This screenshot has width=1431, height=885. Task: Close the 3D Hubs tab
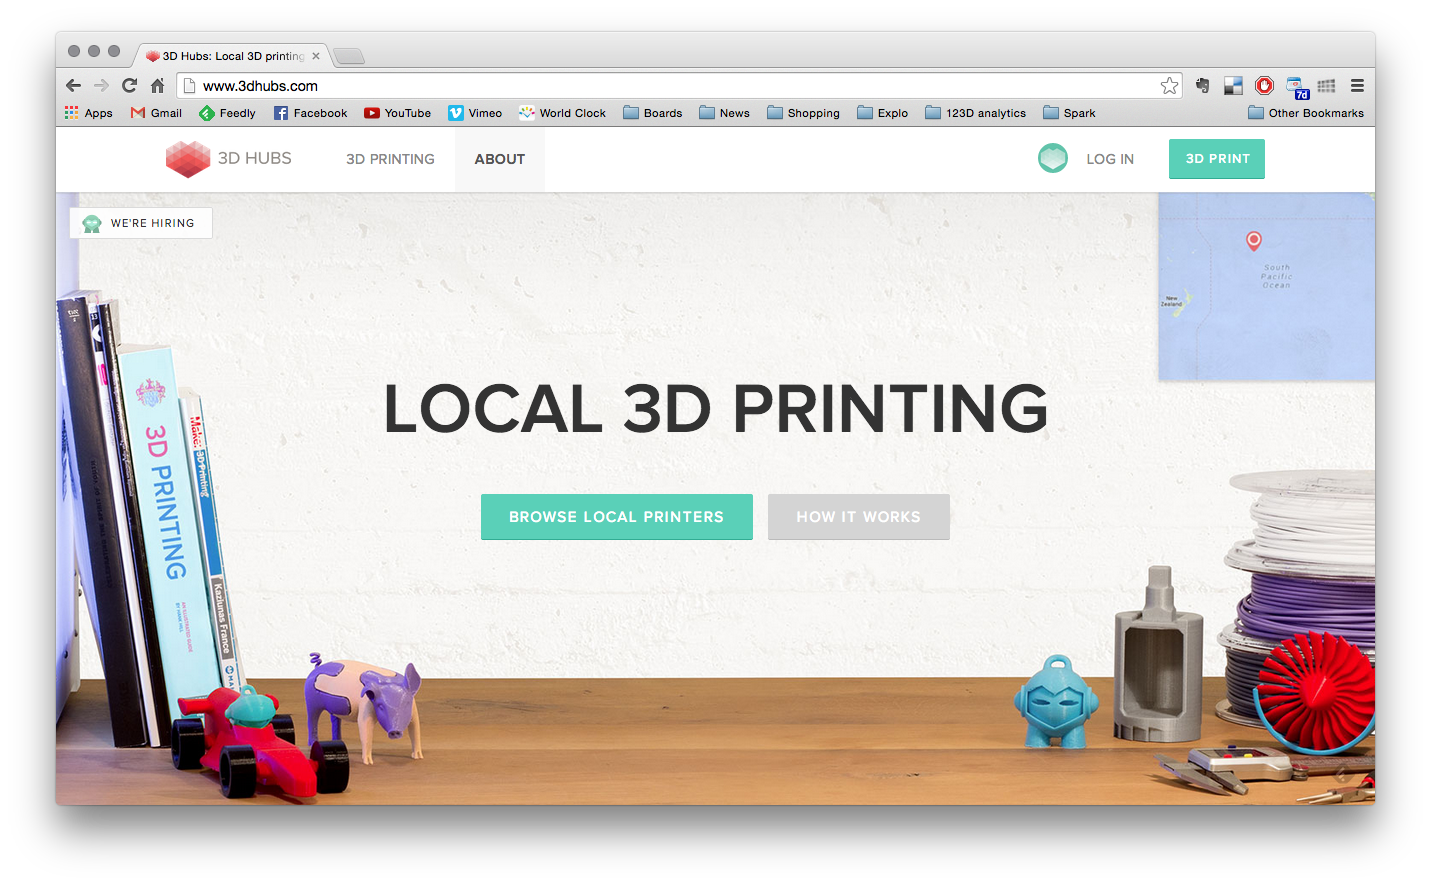coord(316,56)
